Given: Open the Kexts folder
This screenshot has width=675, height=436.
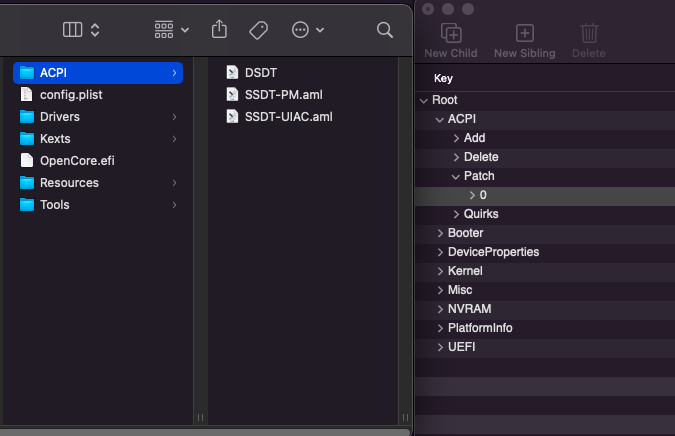Looking at the screenshot, I should [98, 139].
